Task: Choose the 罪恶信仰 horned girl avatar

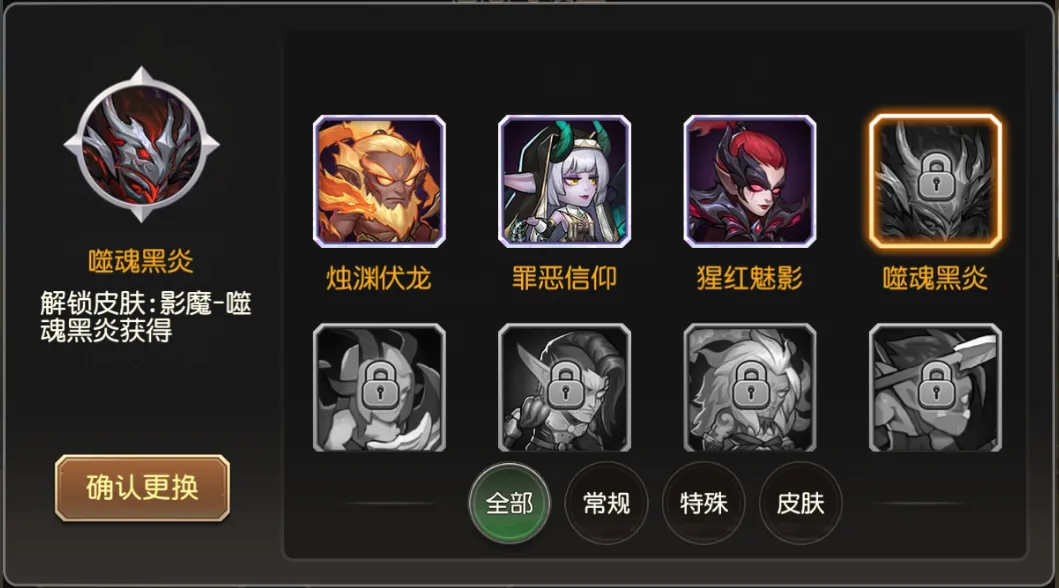Action: pos(564,181)
